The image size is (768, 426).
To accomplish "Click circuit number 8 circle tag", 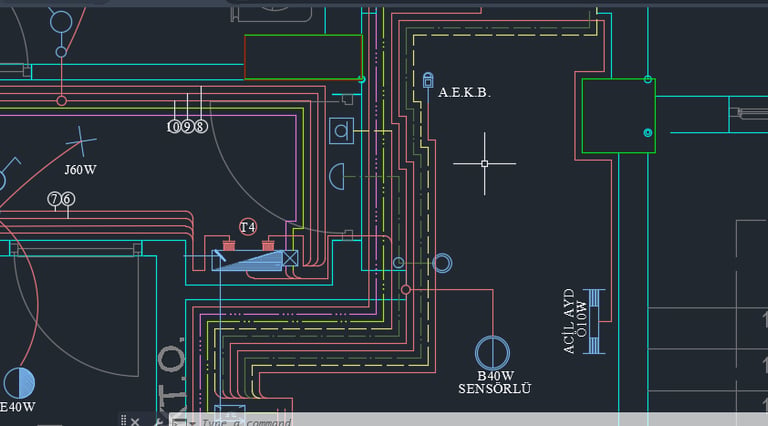I will click(x=200, y=127).
